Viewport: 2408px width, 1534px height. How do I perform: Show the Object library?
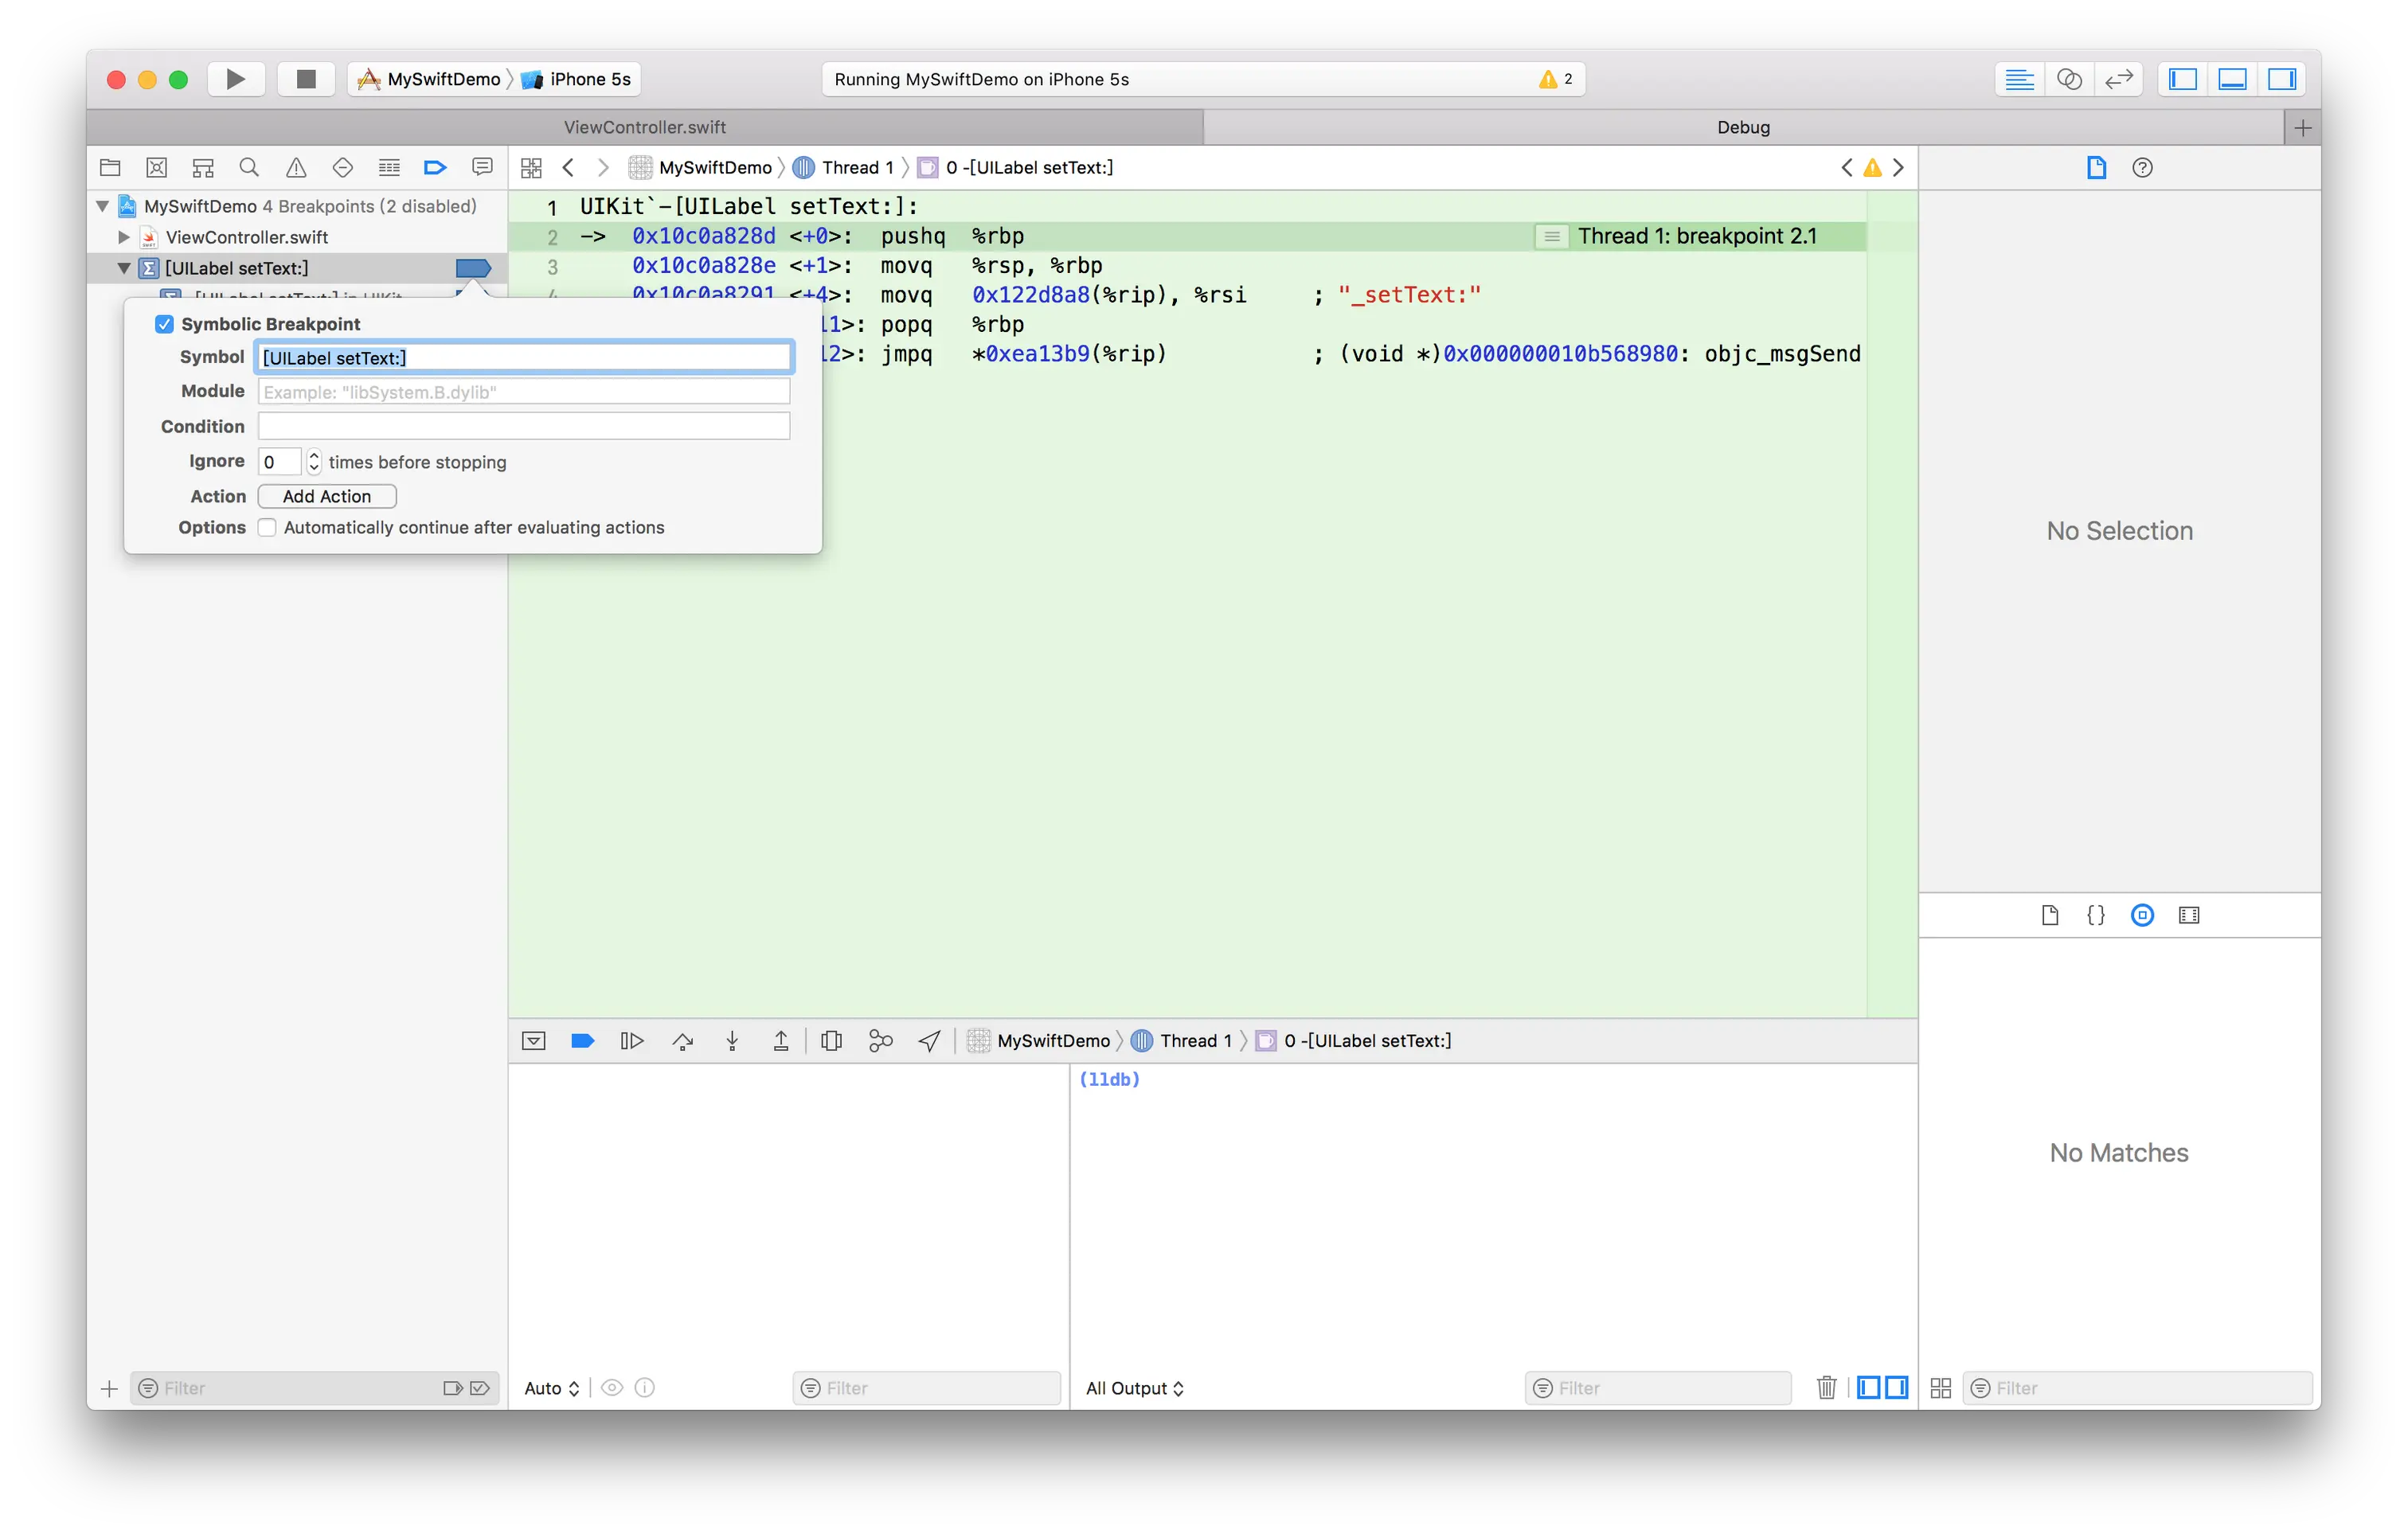click(x=2142, y=915)
